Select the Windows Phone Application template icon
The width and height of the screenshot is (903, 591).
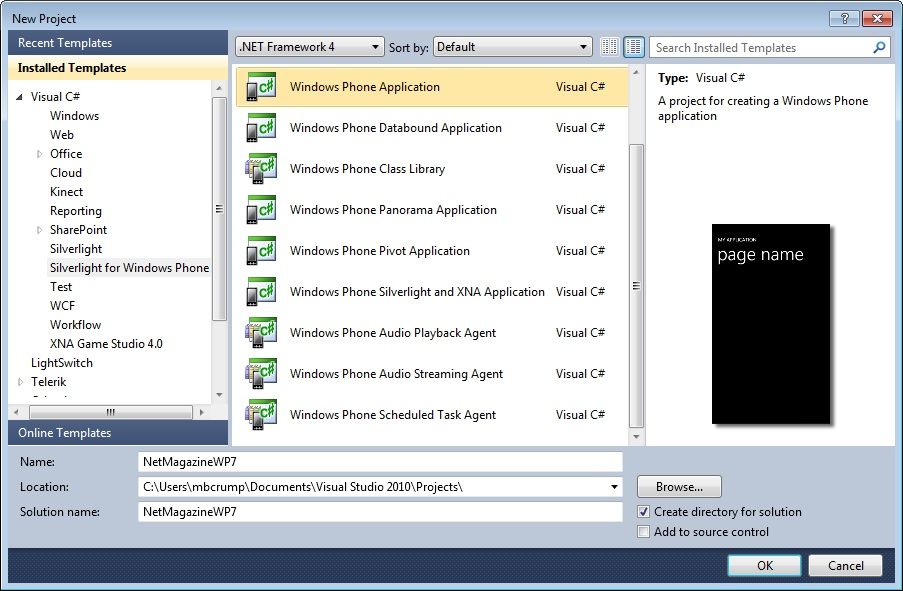pos(261,87)
